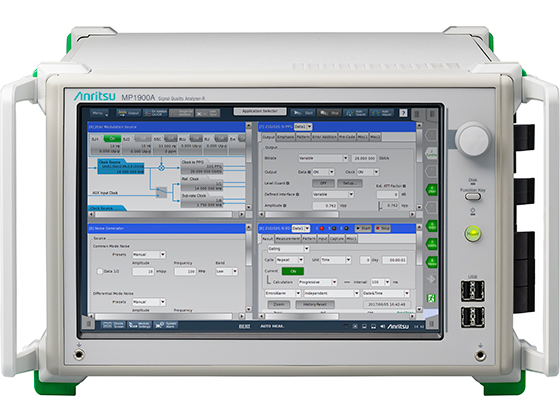Click the clock switch icon near AUX Input Clock

click(x=161, y=192)
